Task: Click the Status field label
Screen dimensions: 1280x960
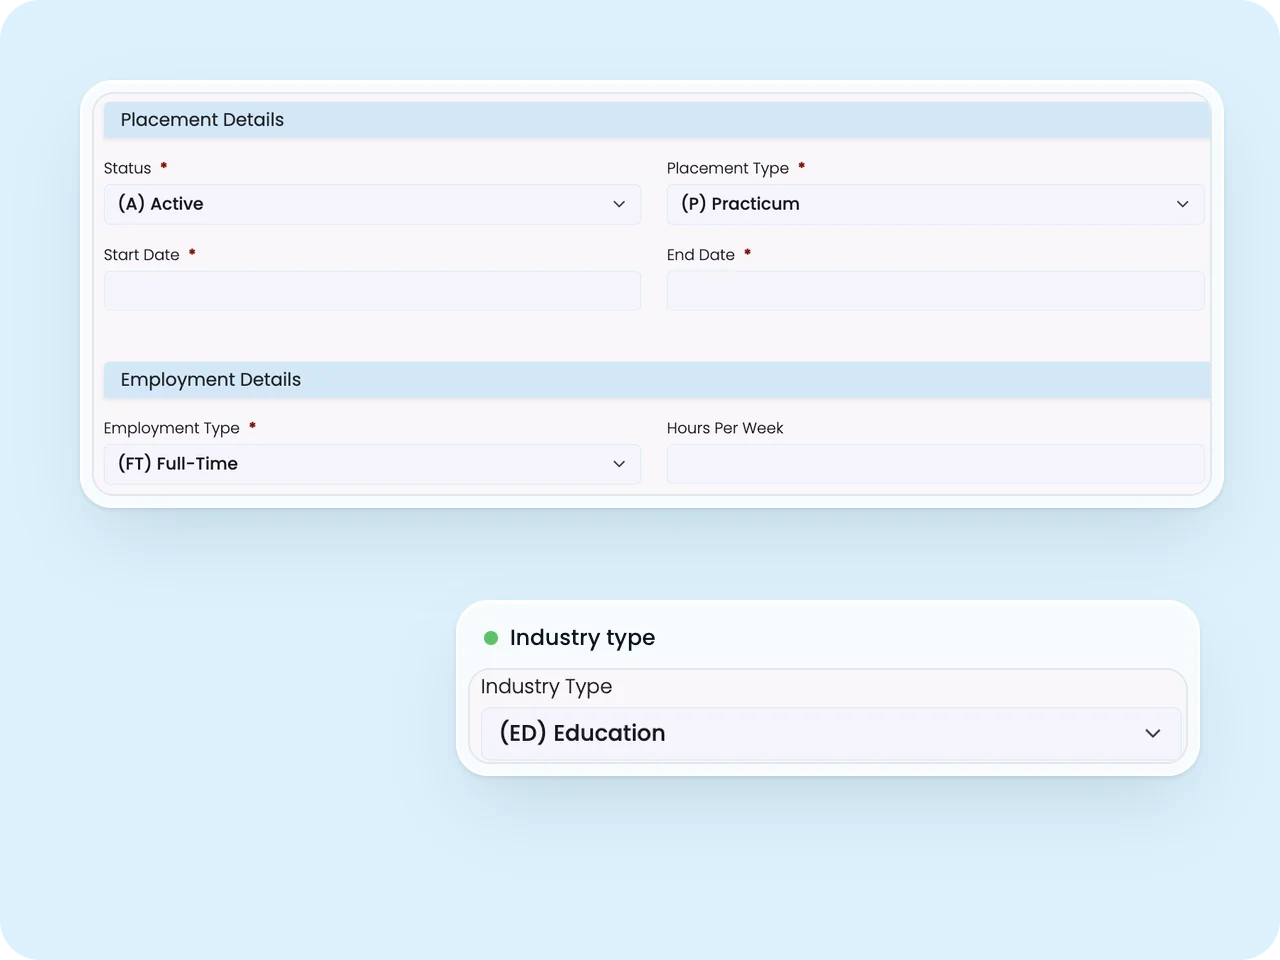Action: pos(127,168)
